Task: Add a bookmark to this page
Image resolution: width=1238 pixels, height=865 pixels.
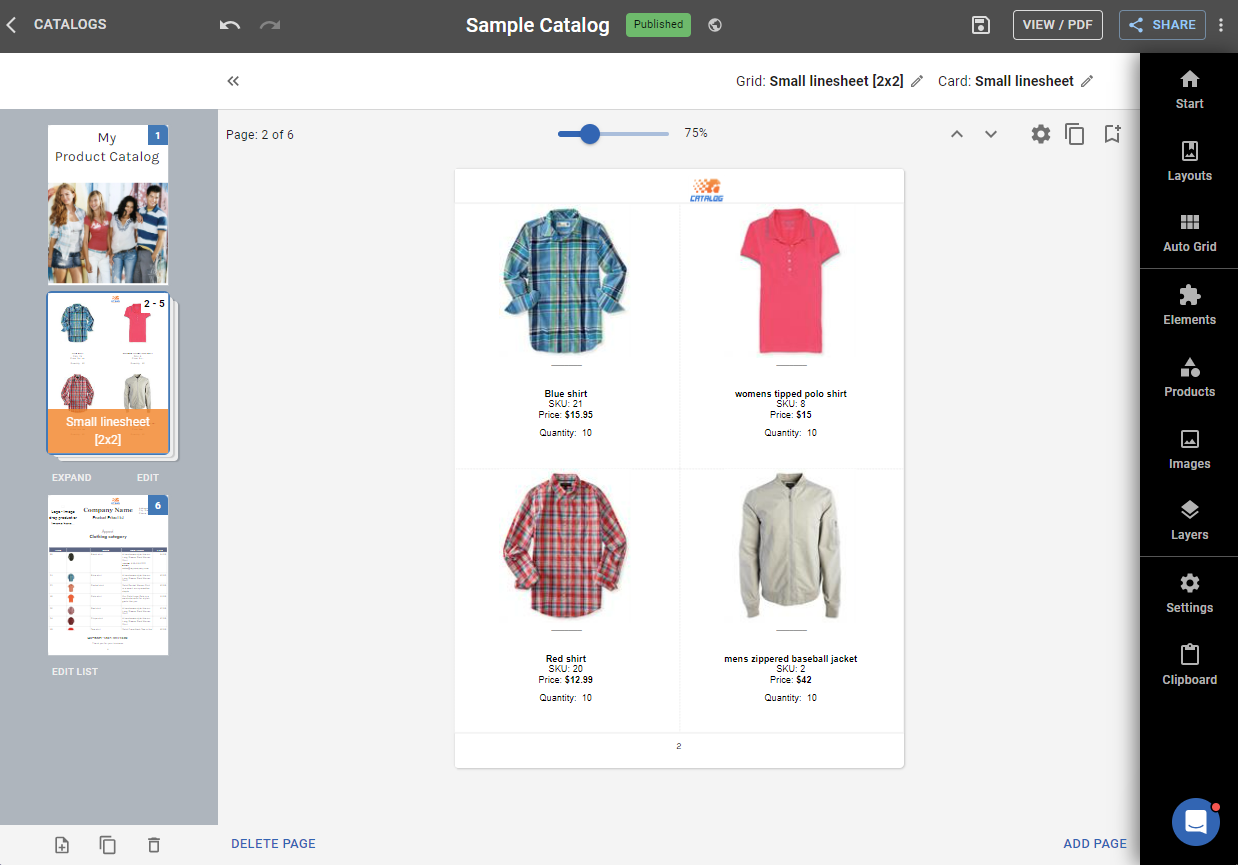Action: pyautogui.click(x=1112, y=134)
